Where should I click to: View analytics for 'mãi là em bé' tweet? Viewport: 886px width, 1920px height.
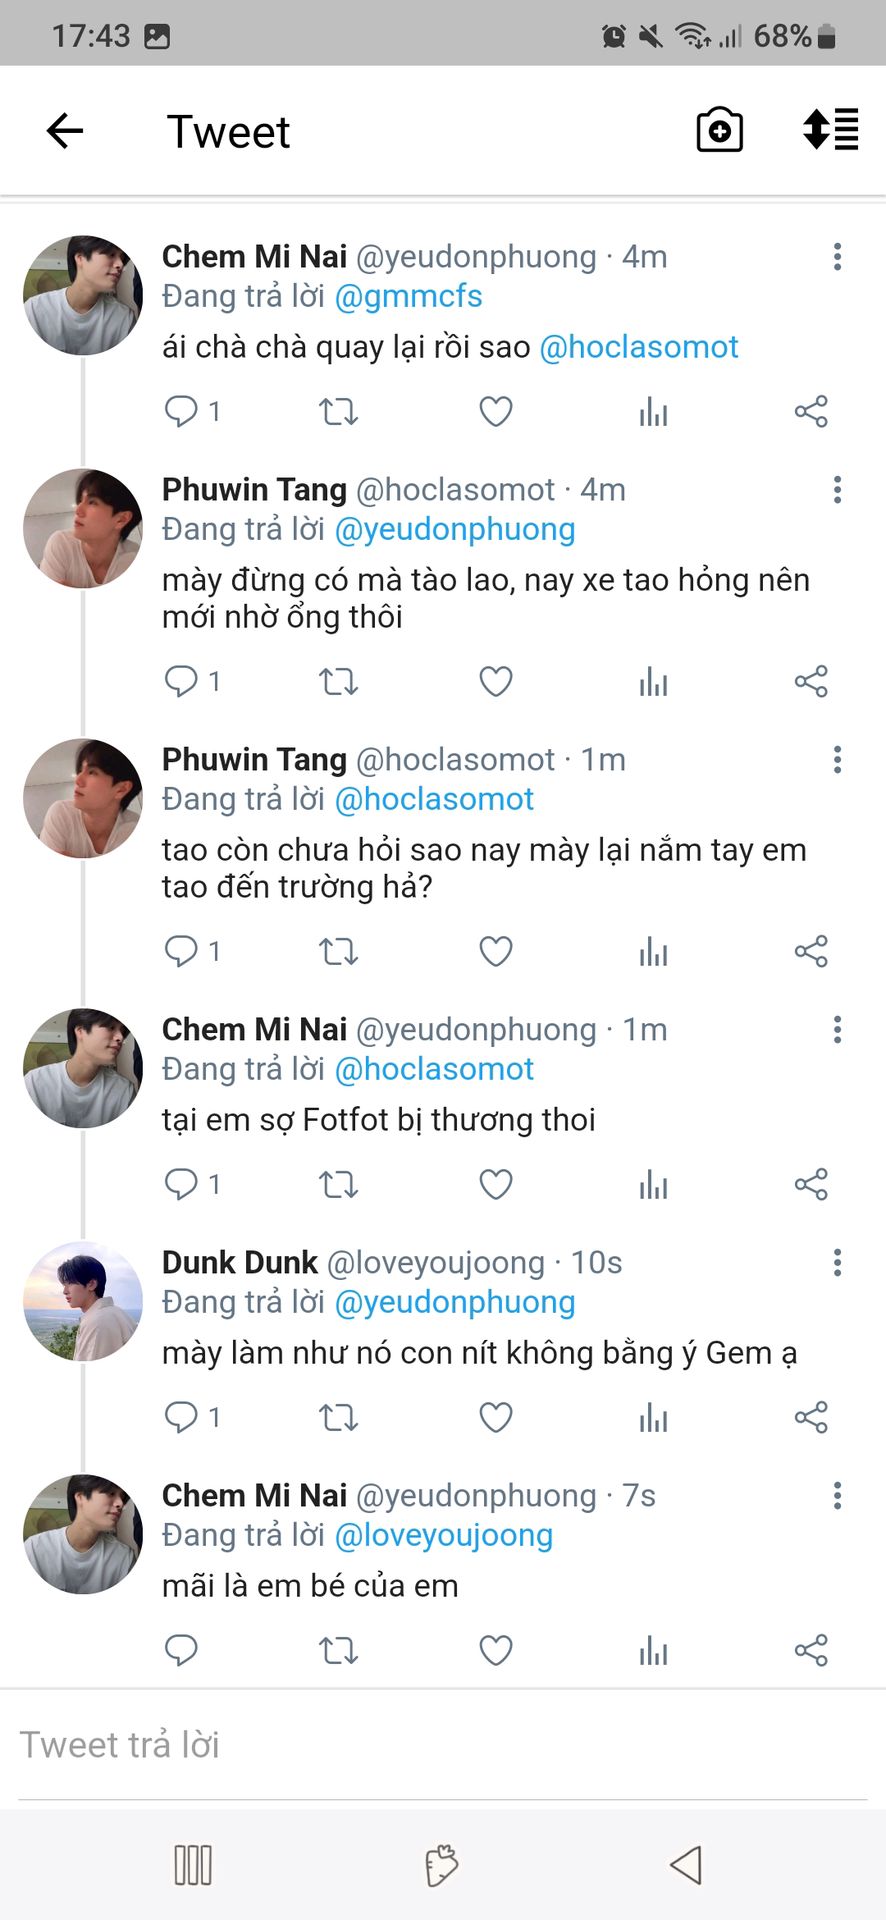click(x=653, y=1651)
